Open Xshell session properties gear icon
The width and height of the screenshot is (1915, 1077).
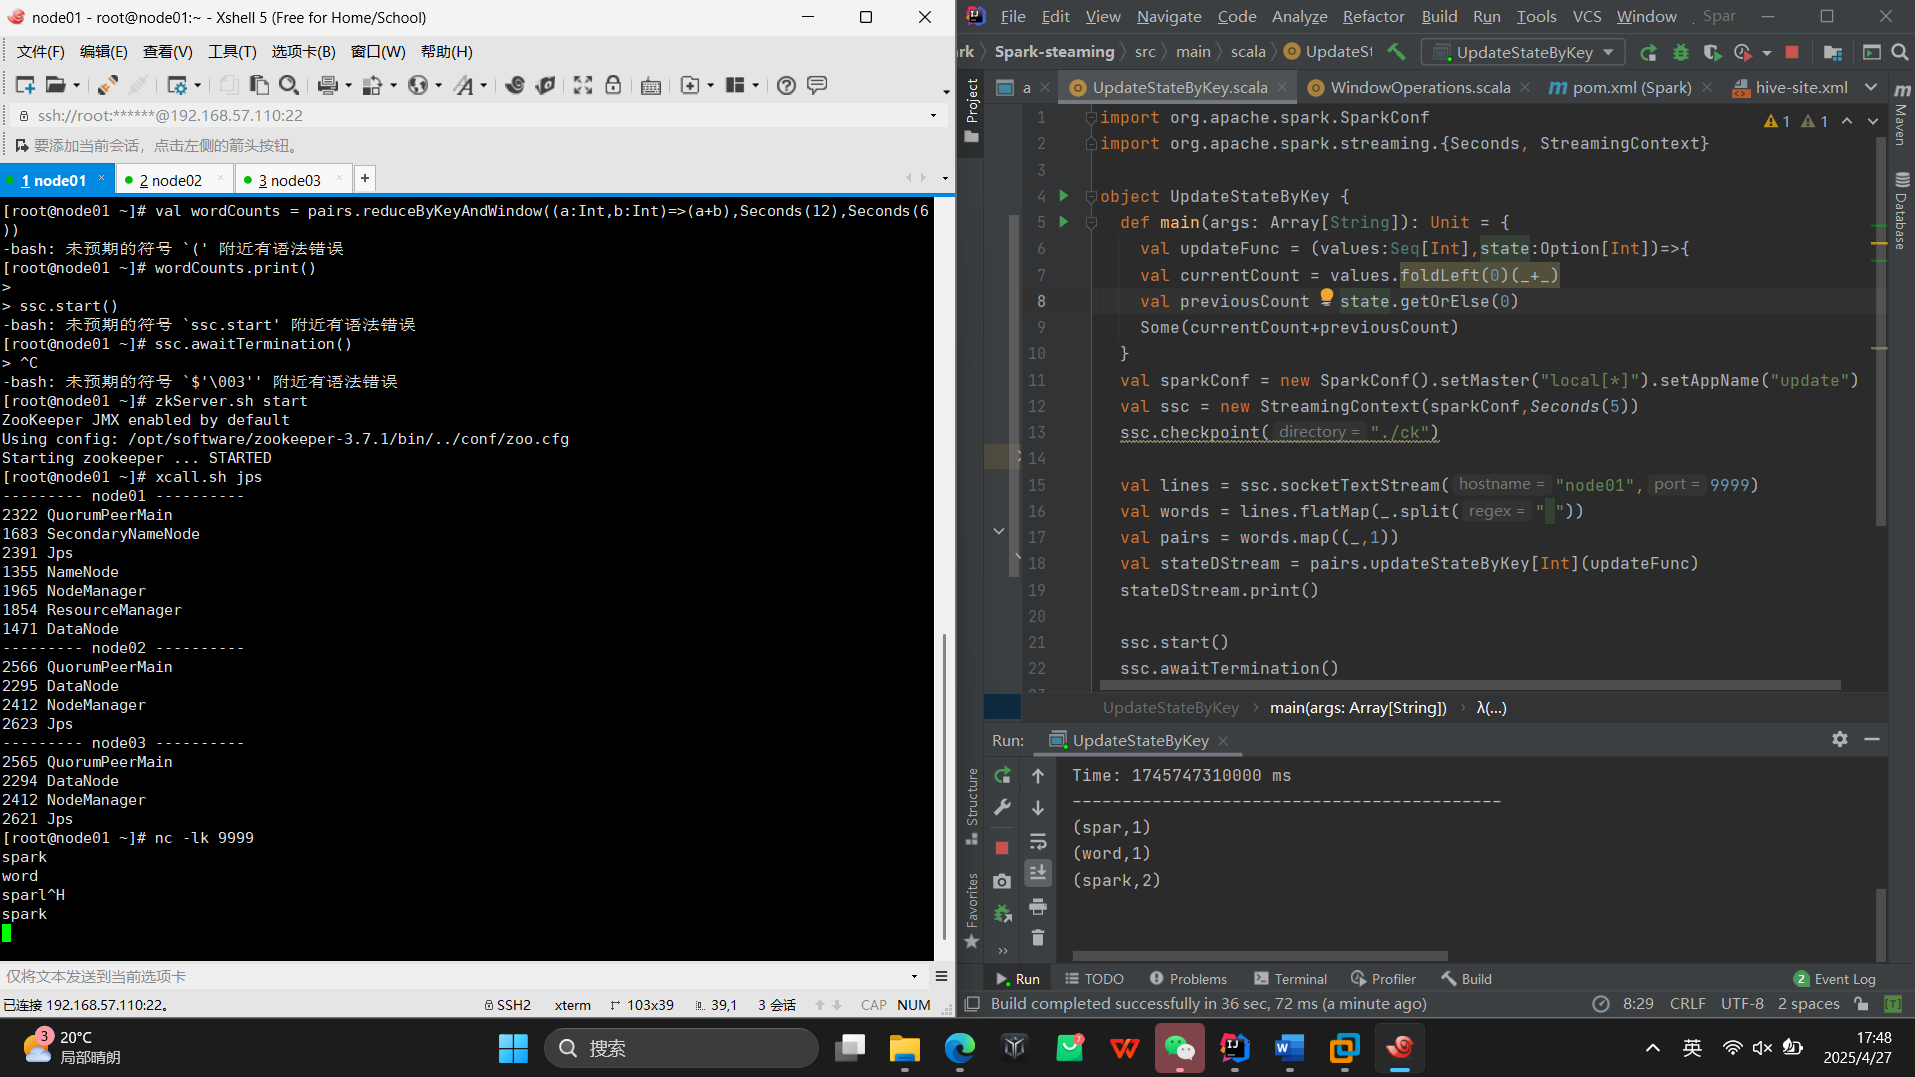pos(177,85)
